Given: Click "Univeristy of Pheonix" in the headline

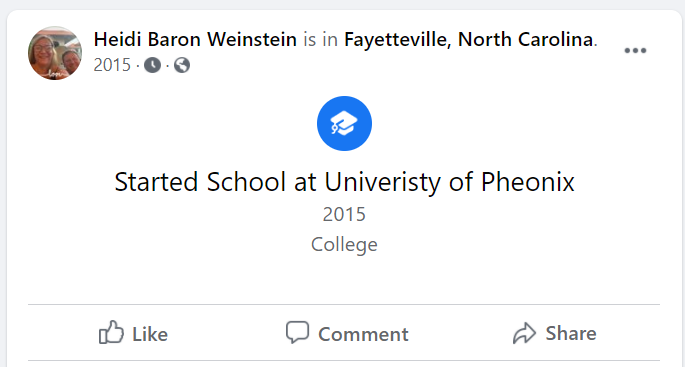Looking at the screenshot, I should (x=450, y=182).
